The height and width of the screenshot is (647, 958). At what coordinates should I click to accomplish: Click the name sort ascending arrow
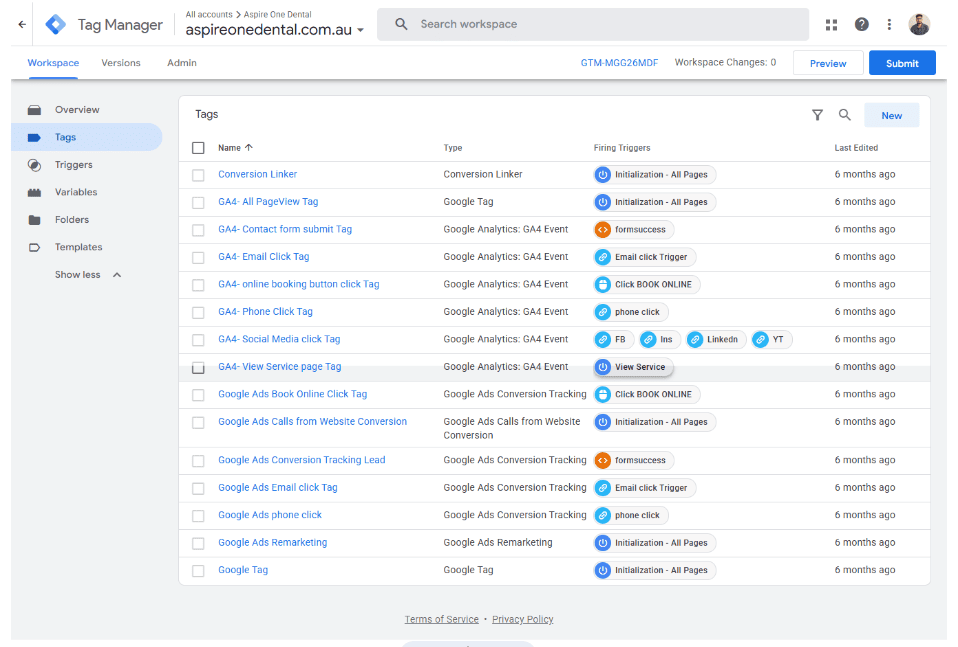tap(249, 148)
